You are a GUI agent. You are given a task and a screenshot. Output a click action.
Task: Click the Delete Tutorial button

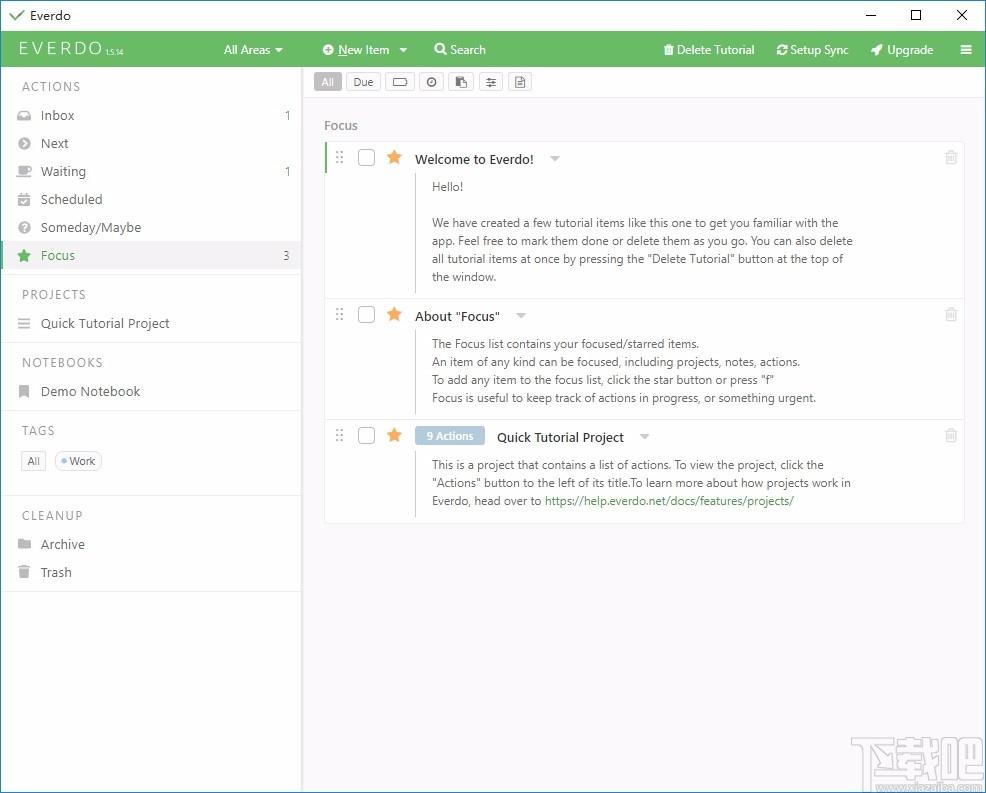[709, 50]
